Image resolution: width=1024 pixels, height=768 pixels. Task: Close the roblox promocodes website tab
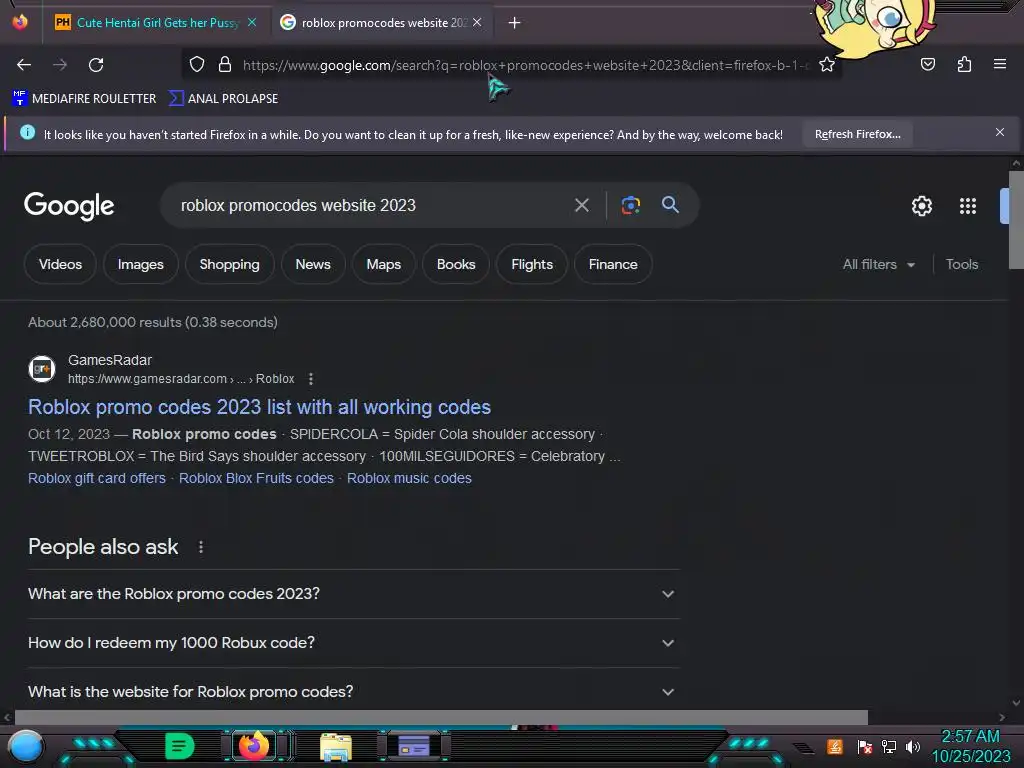point(477,22)
